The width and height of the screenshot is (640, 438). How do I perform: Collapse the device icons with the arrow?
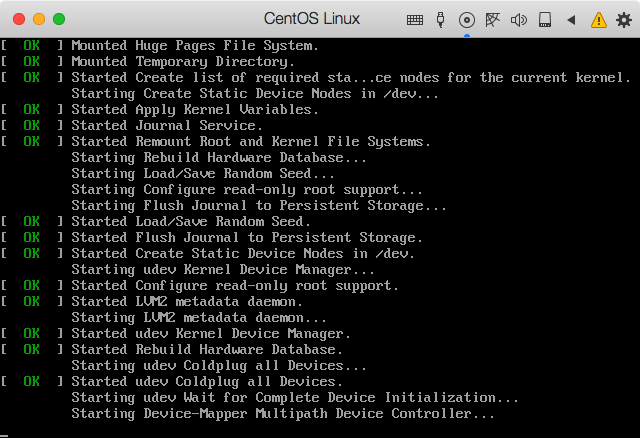pyautogui.click(x=571, y=19)
